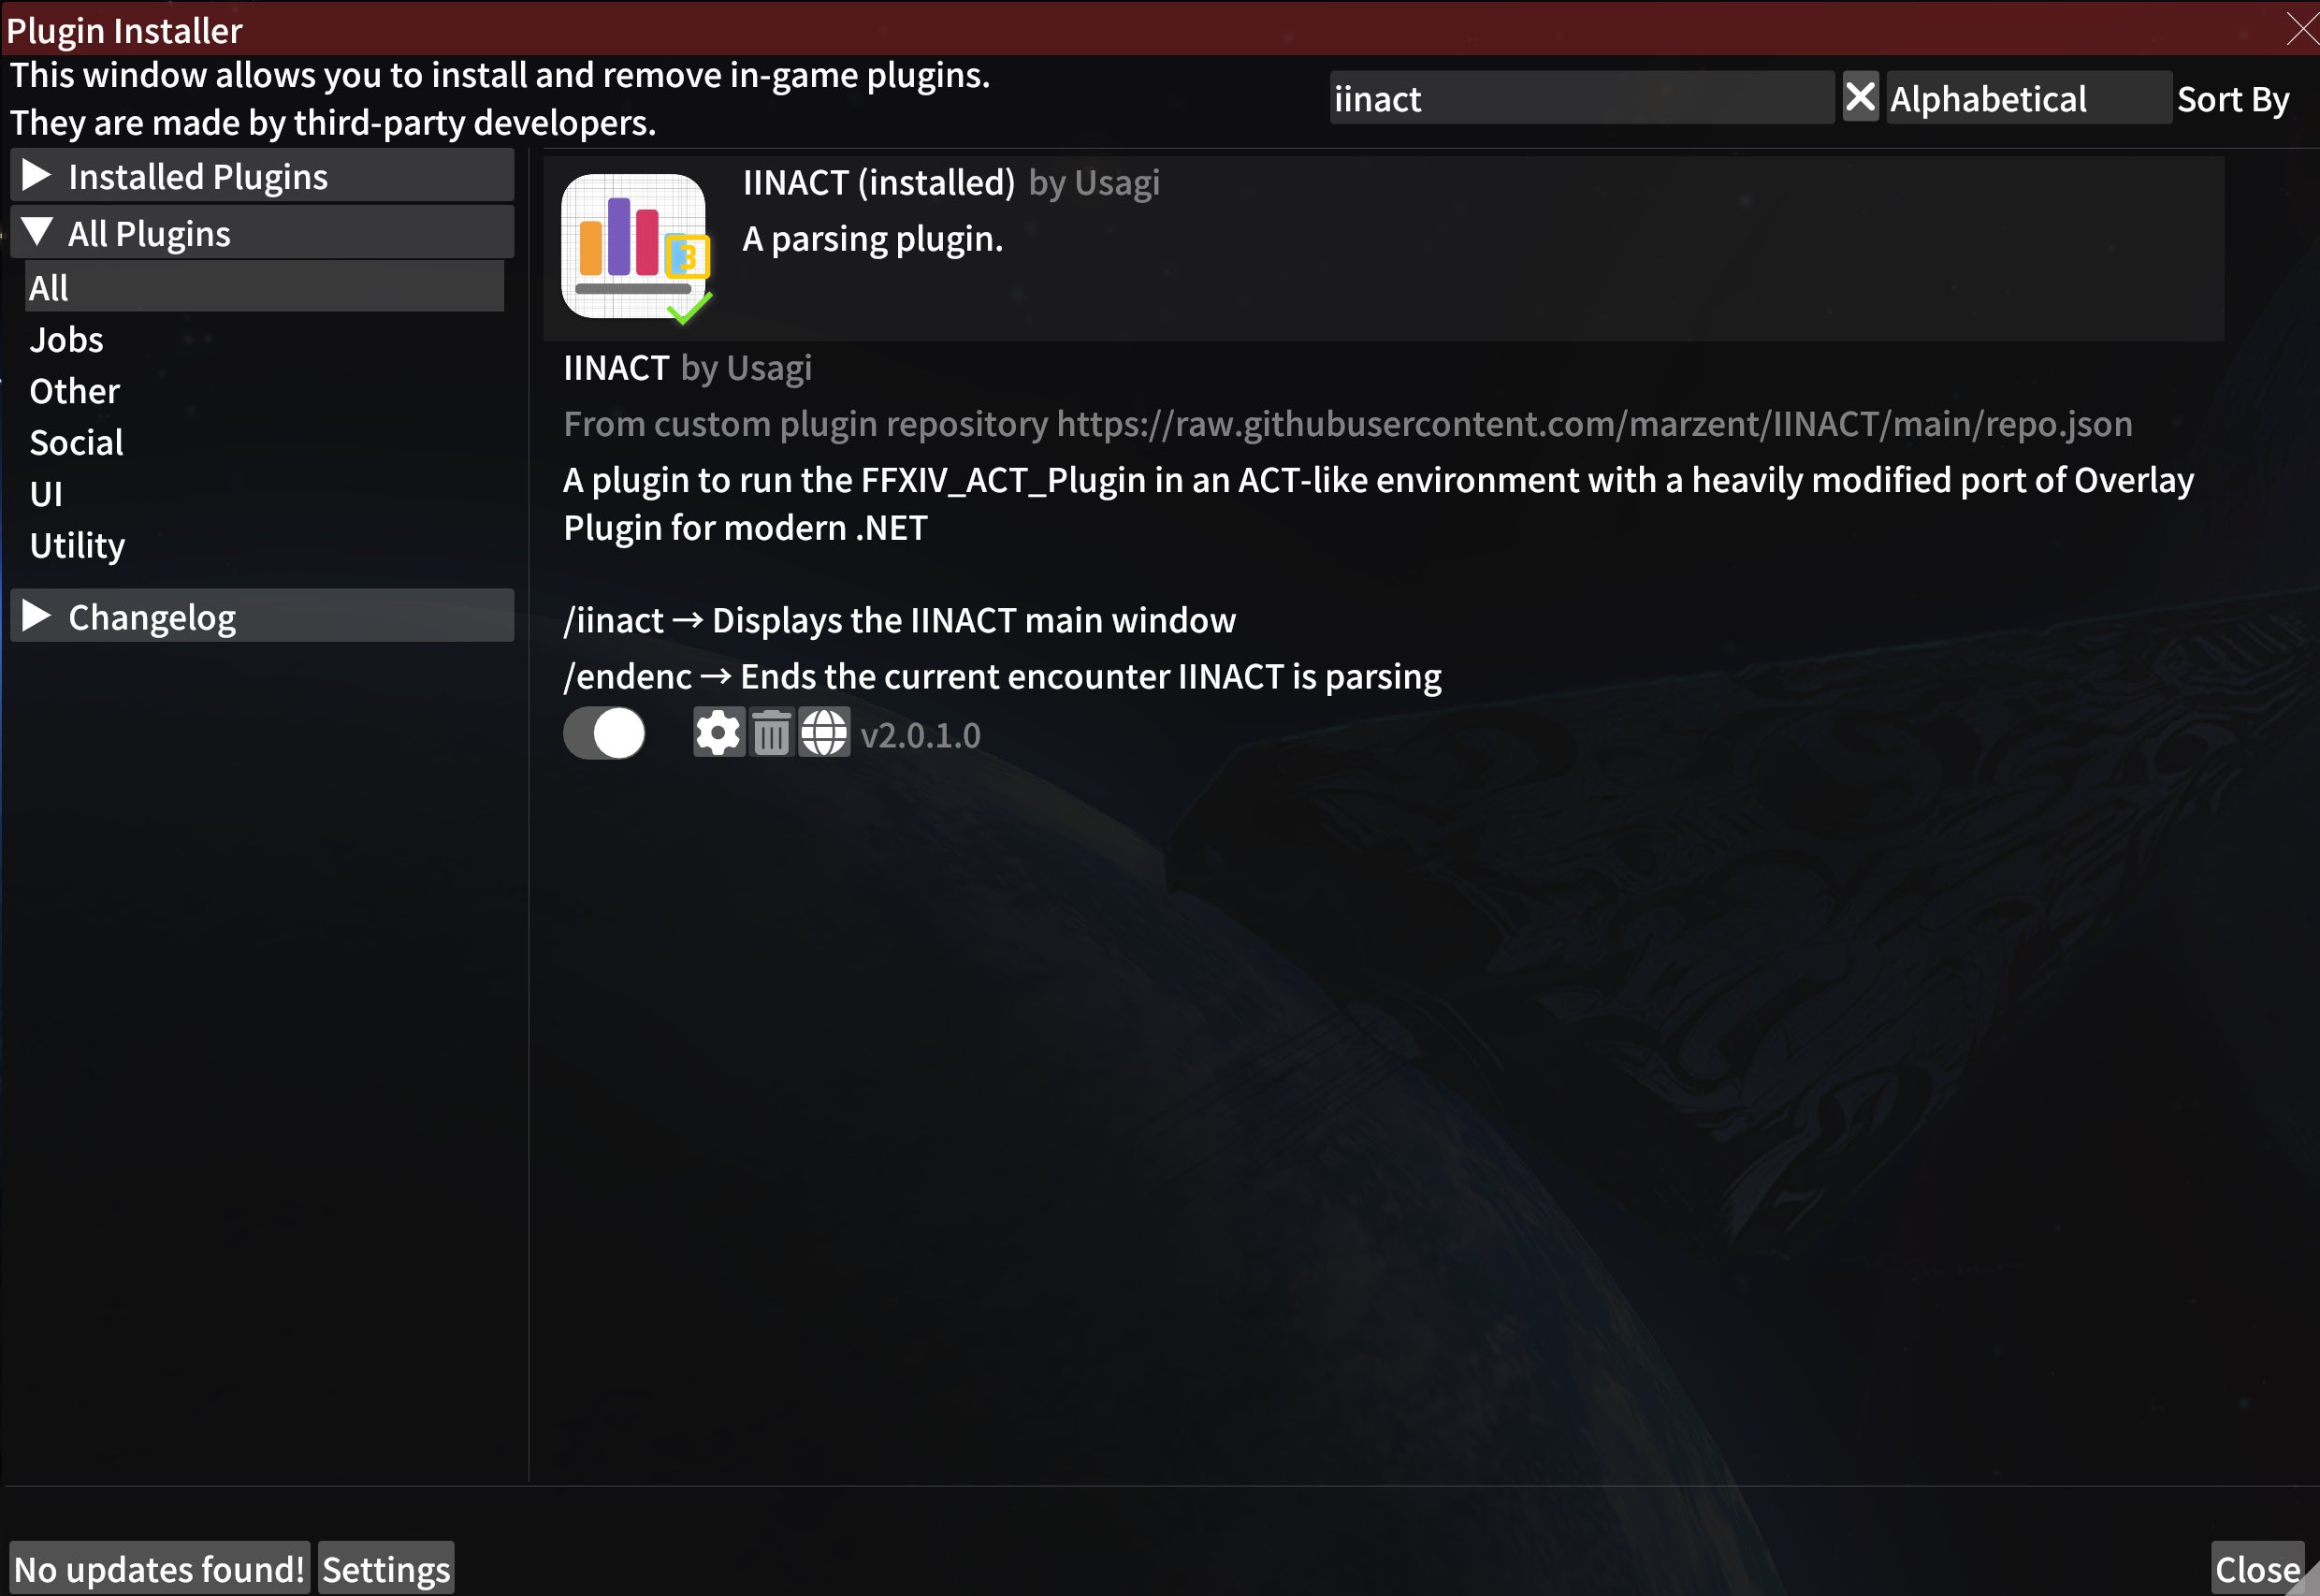
Task: Select the UI category
Action: tap(46, 494)
